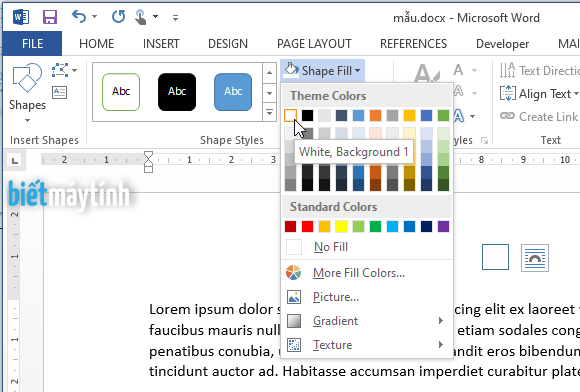Toggle Touch/Mouse mode icon
The width and height of the screenshot is (580, 392).
pyautogui.click(x=141, y=17)
